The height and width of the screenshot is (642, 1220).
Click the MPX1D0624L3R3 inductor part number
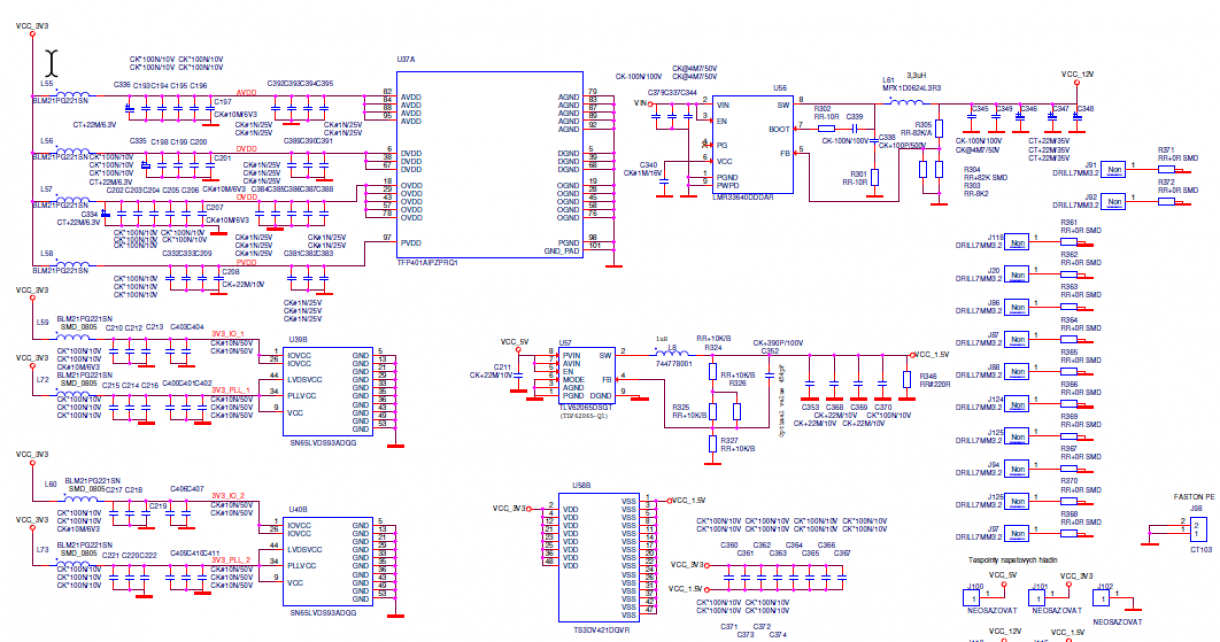click(911, 88)
